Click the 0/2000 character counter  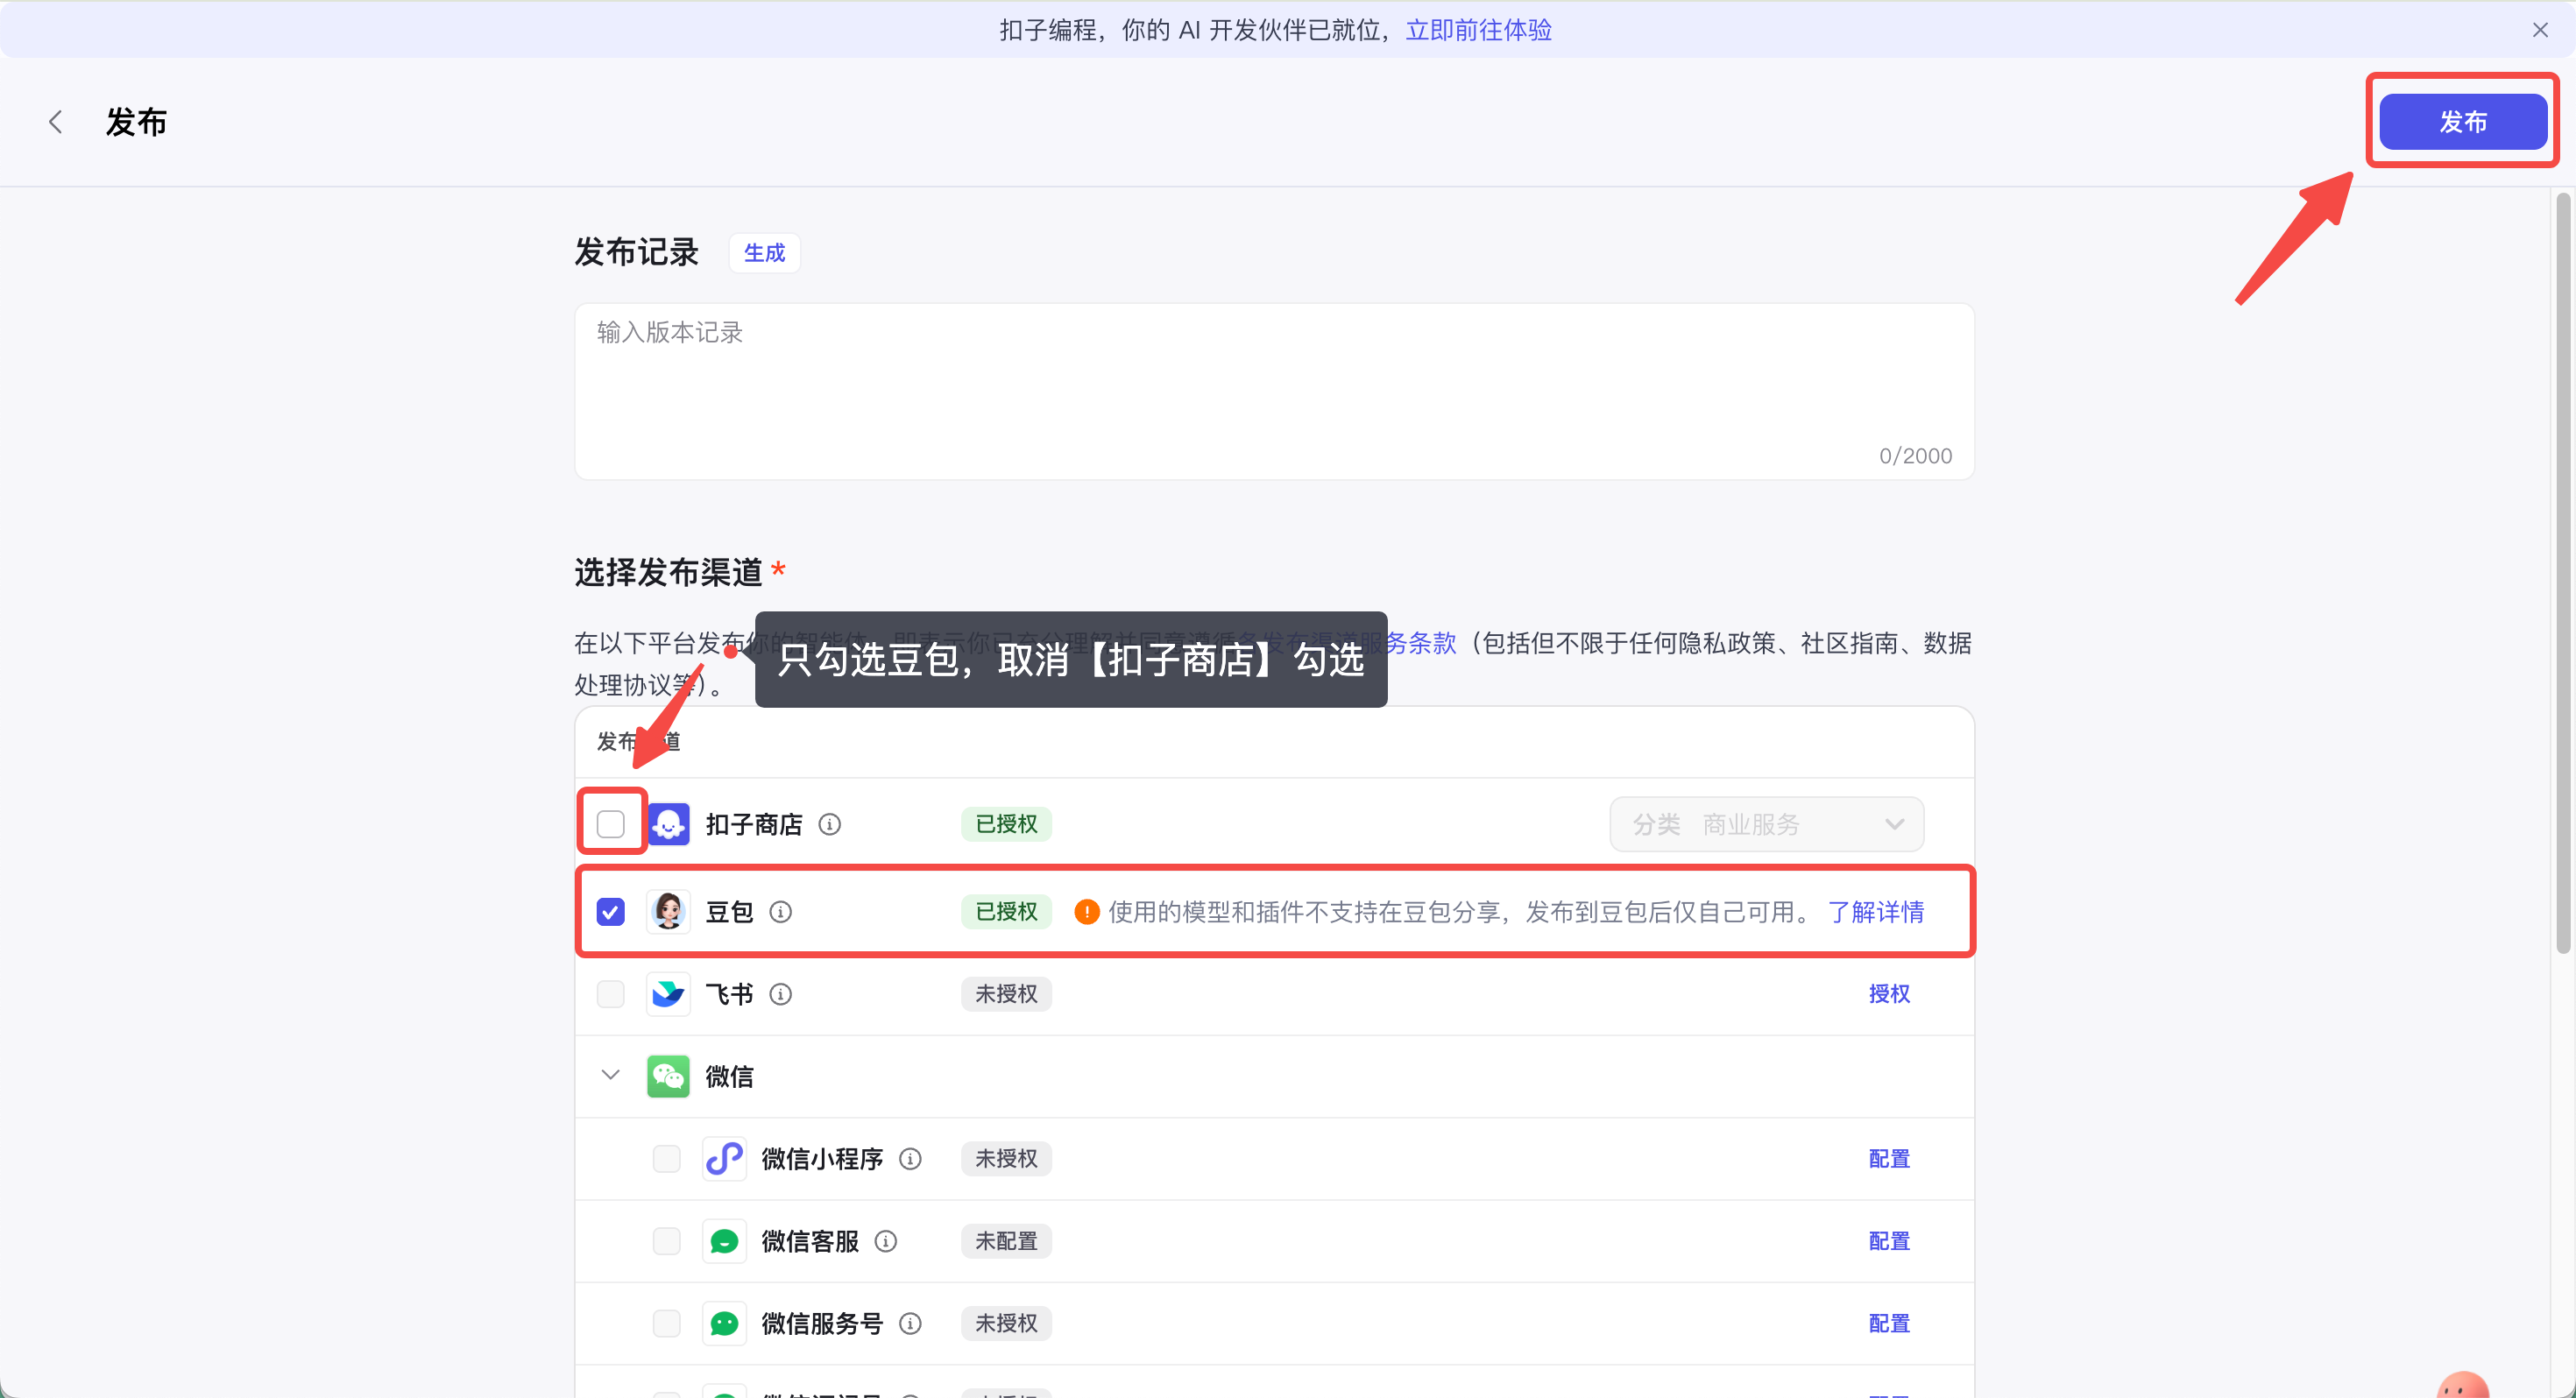pyautogui.click(x=1915, y=456)
